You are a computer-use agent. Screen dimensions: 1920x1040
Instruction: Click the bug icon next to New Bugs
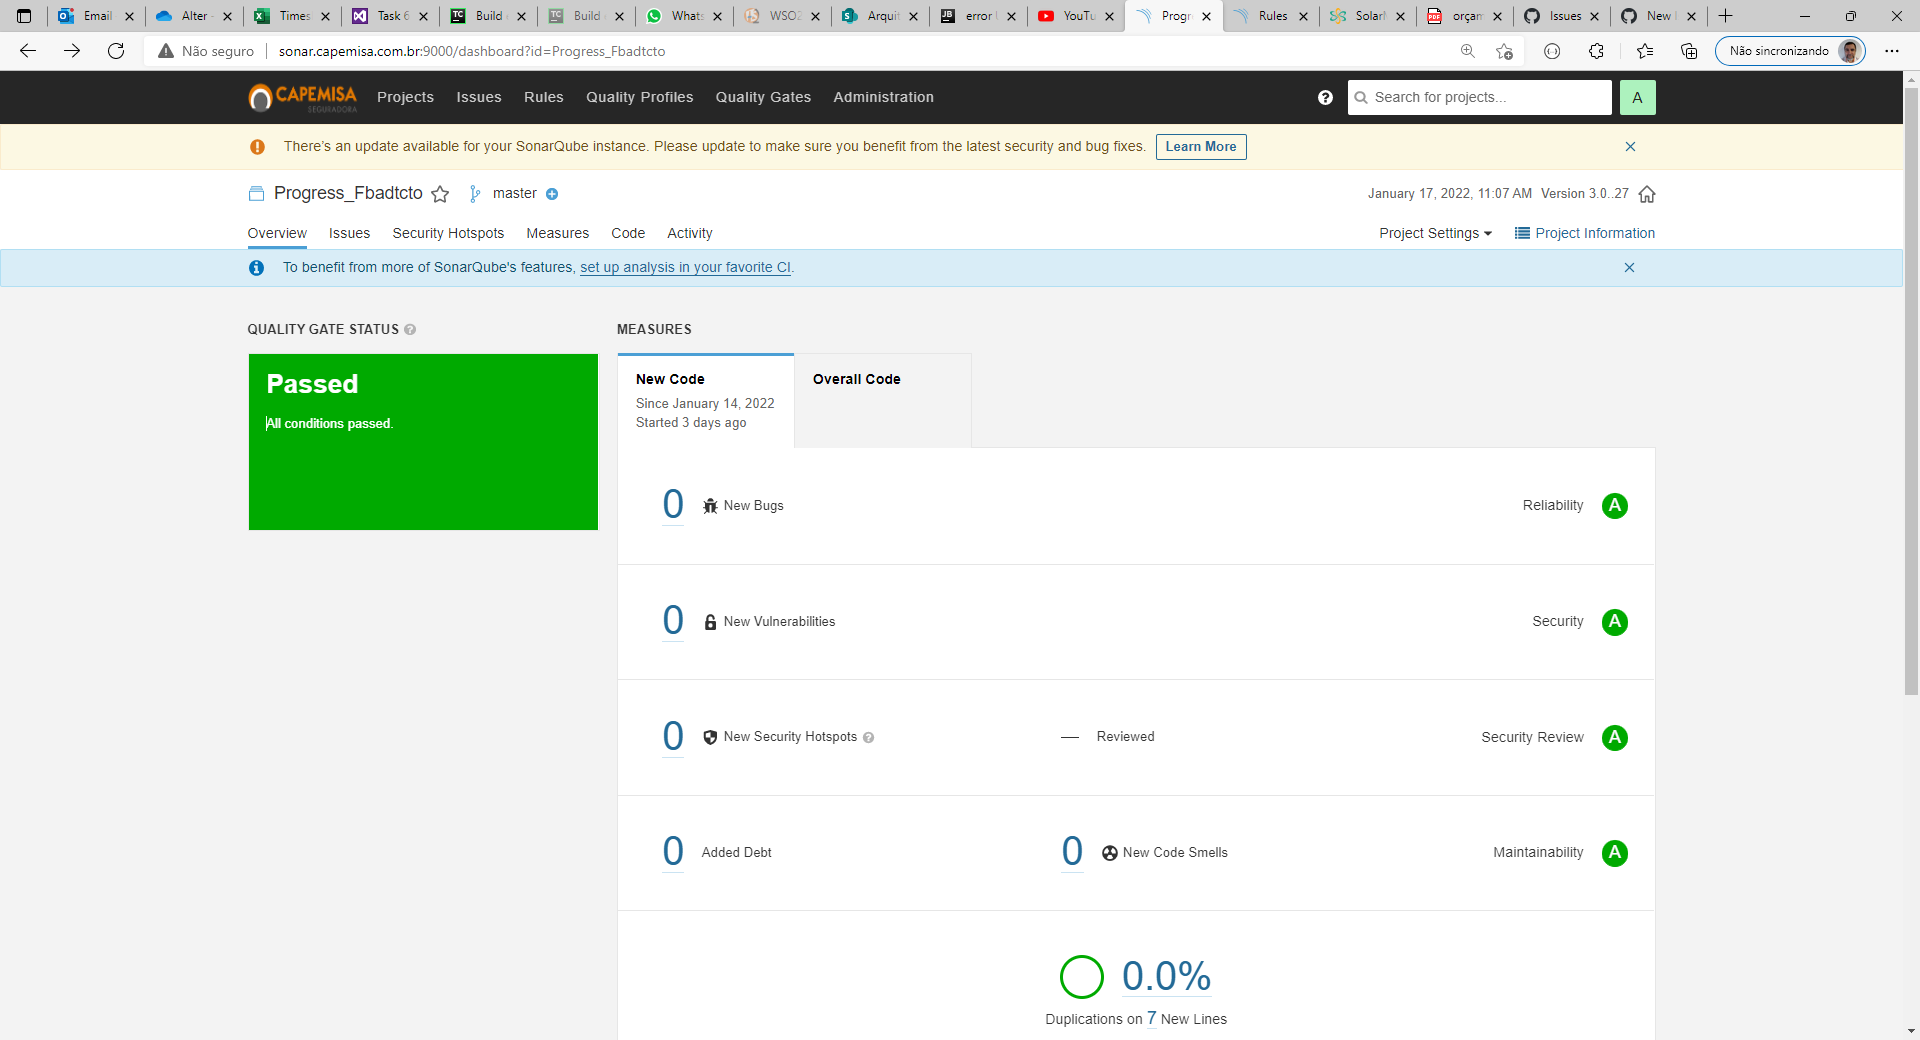709,506
